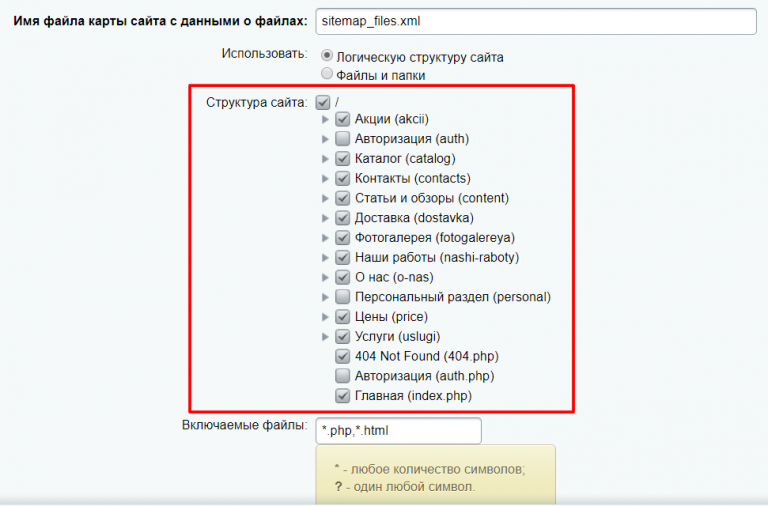Click the Доставка (dostavka) label
The width and height of the screenshot is (768, 506).
[x=414, y=218]
